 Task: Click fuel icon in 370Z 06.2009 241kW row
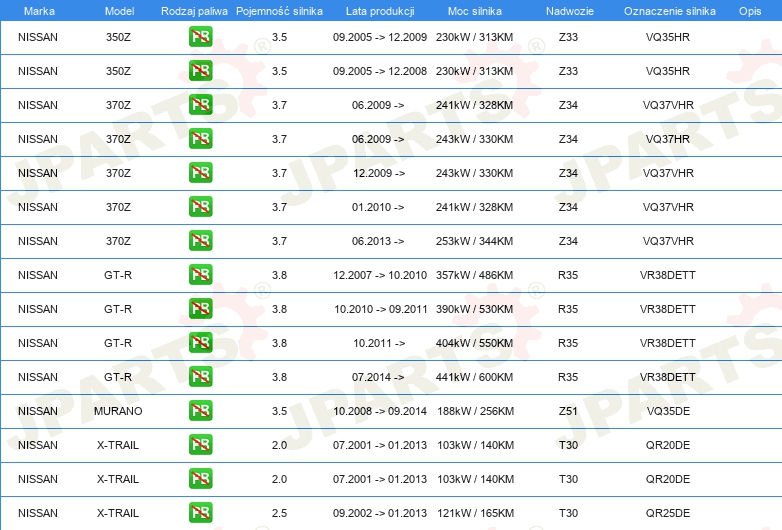click(x=200, y=105)
